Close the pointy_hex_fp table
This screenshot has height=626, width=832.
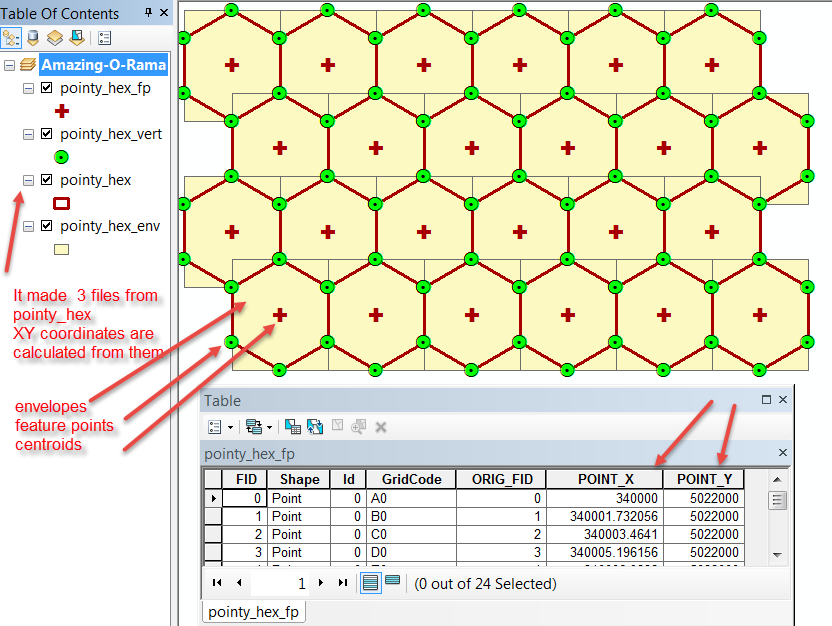(x=783, y=453)
